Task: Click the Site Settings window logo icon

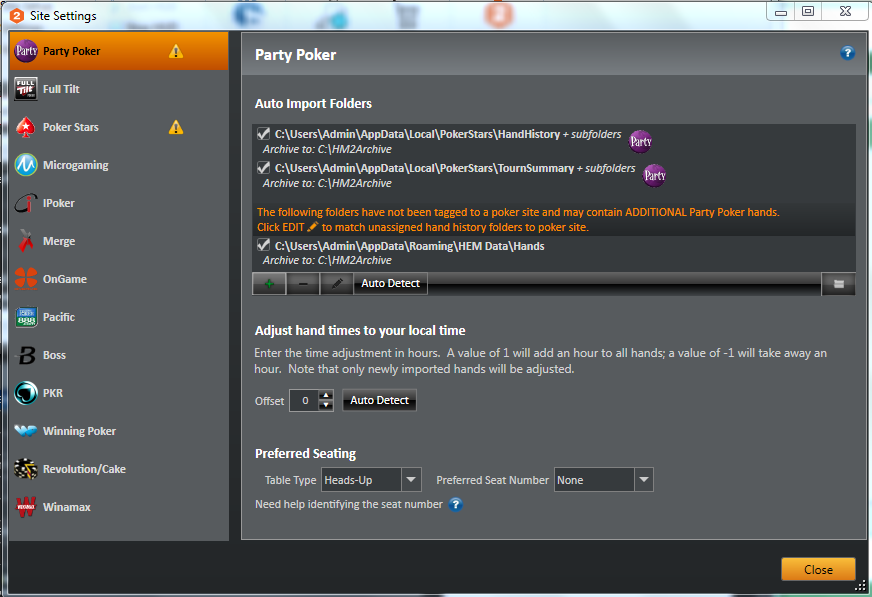Action: [x=17, y=16]
